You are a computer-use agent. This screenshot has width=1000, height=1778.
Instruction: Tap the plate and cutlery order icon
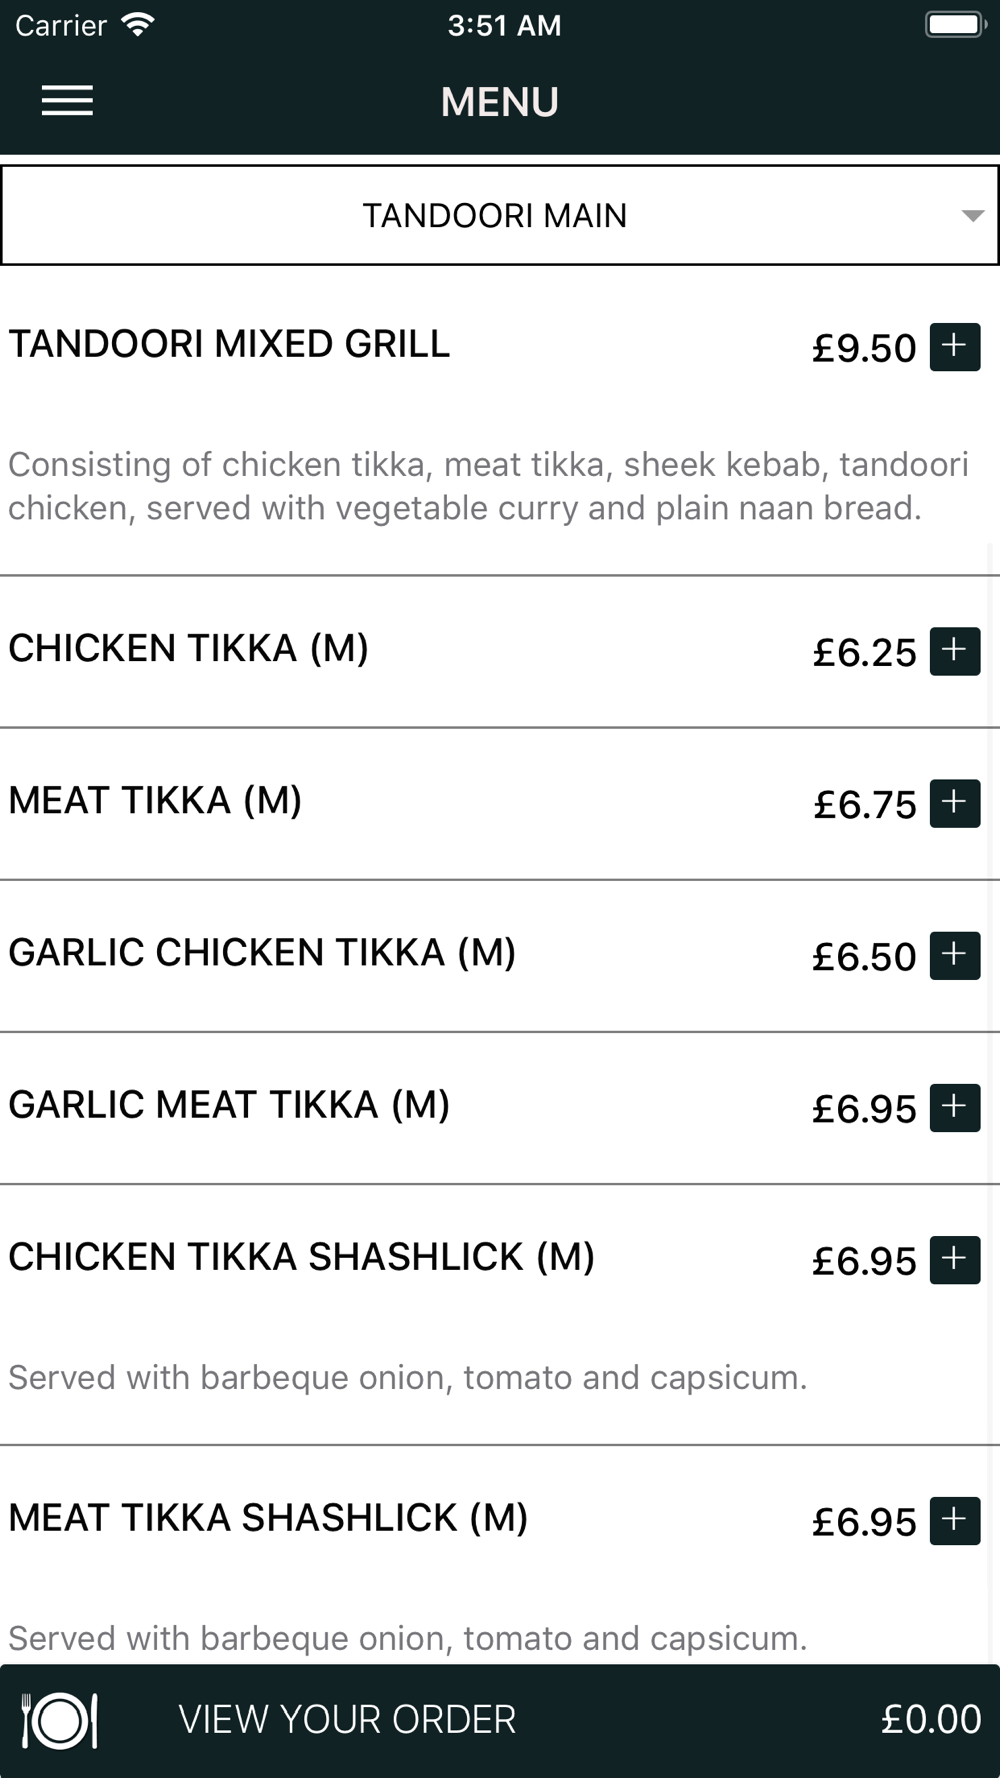pos(60,1720)
